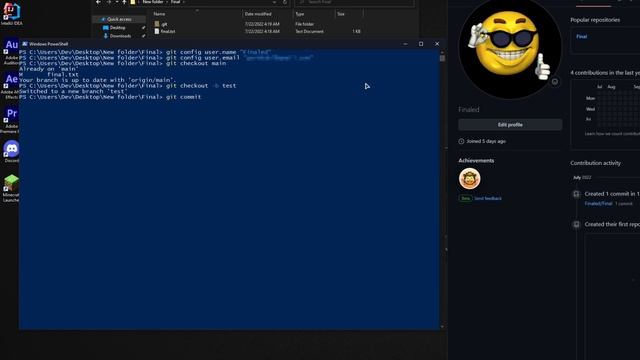Screen dimensions: 640x360
Task: Click Send feedback link
Action: (x=488, y=198)
